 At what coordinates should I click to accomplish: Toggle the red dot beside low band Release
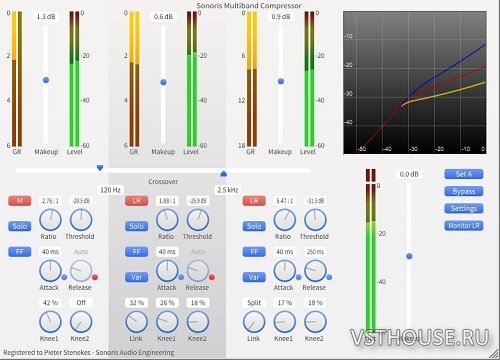point(95,277)
